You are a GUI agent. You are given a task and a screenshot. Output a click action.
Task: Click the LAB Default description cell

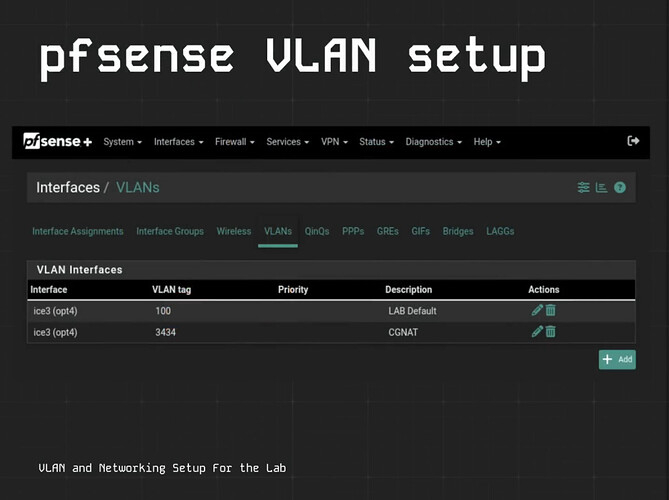coord(412,311)
